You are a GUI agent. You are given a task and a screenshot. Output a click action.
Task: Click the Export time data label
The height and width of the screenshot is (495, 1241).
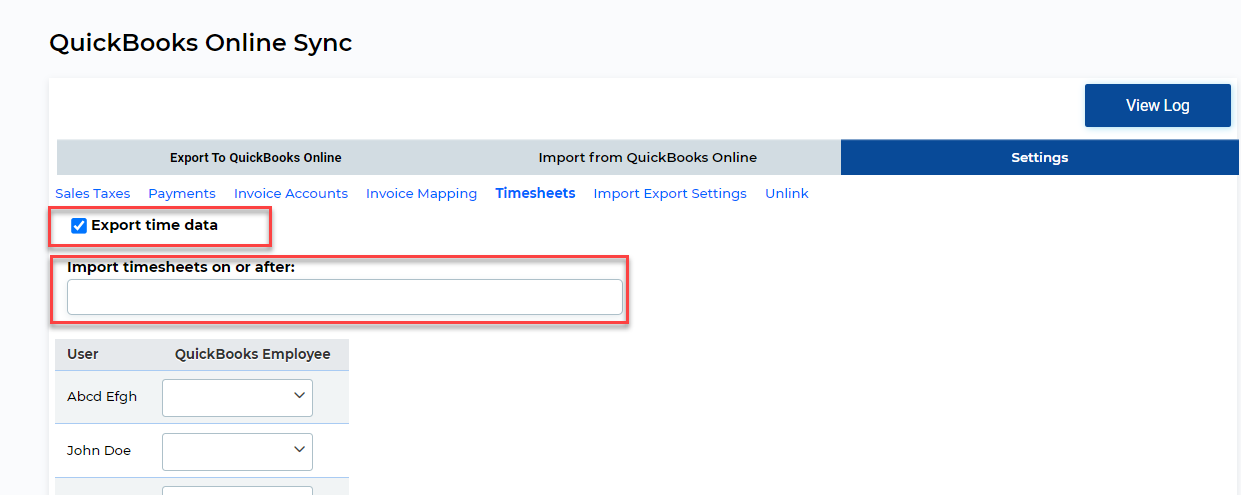click(x=154, y=226)
